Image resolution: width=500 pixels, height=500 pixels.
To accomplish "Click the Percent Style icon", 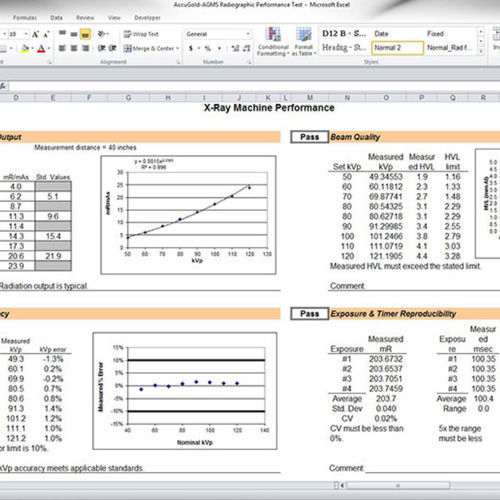I will pyautogui.click(x=208, y=49).
